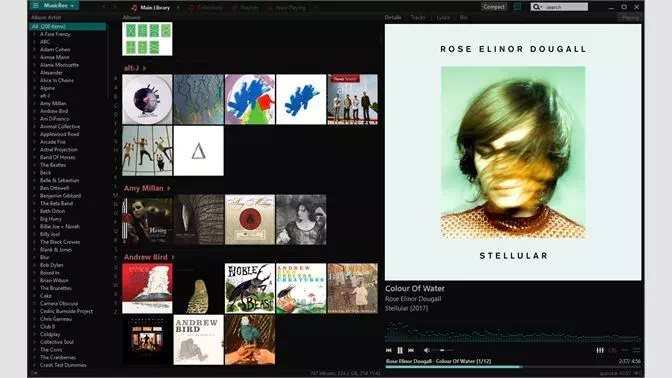Switch to the Collections tab
Image resolution: width=672 pixels, height=378 pixels.
pos(206,8)
